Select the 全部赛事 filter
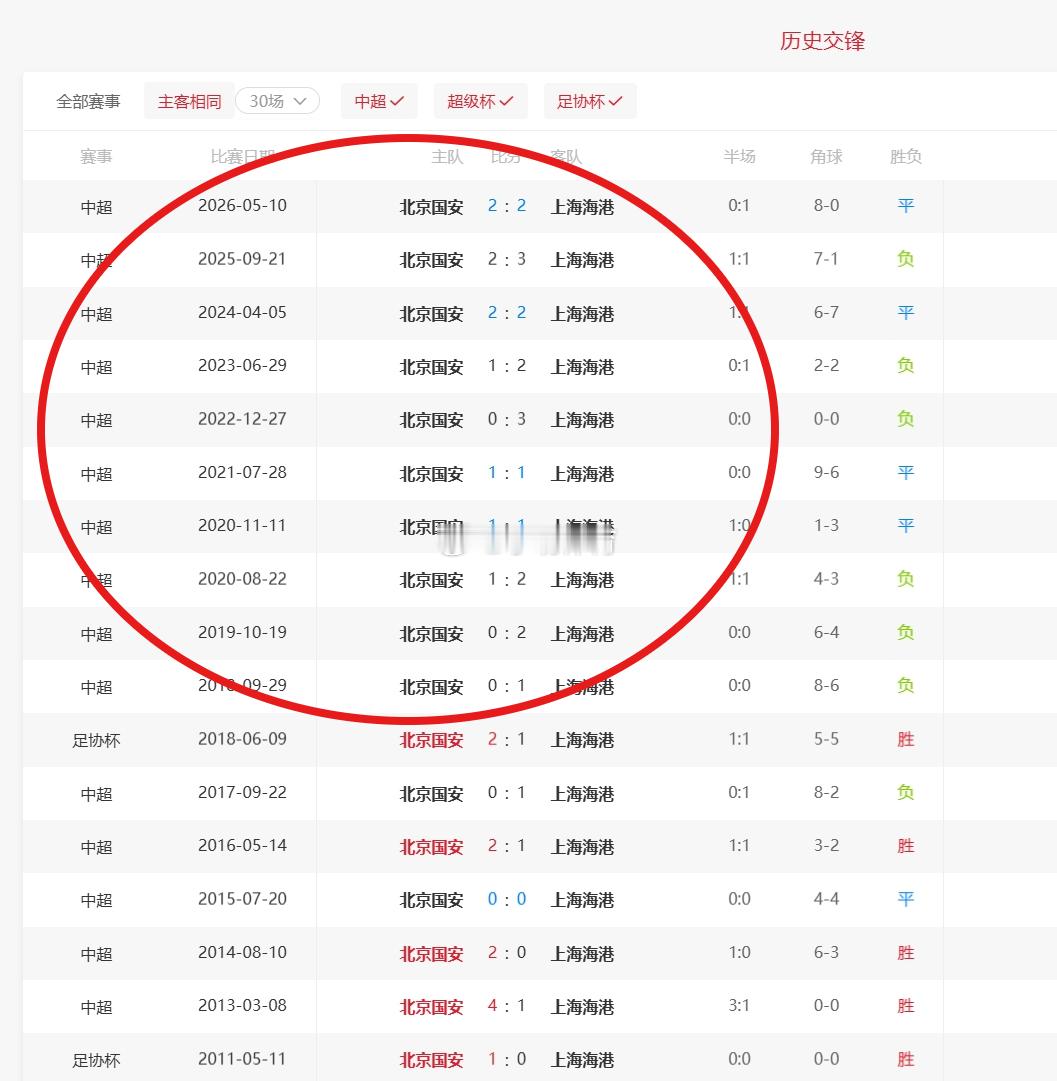This screenshot has width=1057, height=1081. click(x=88, y=101)
